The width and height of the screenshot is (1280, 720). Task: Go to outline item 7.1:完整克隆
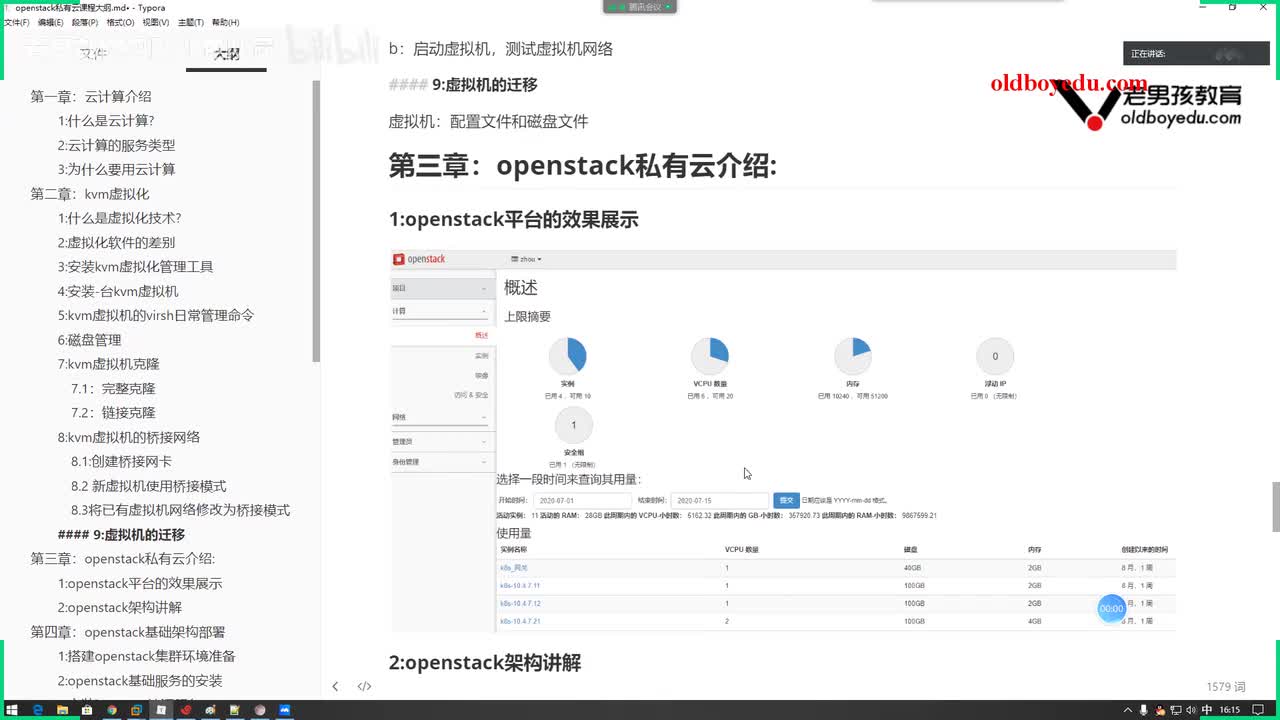pos(113,388)
